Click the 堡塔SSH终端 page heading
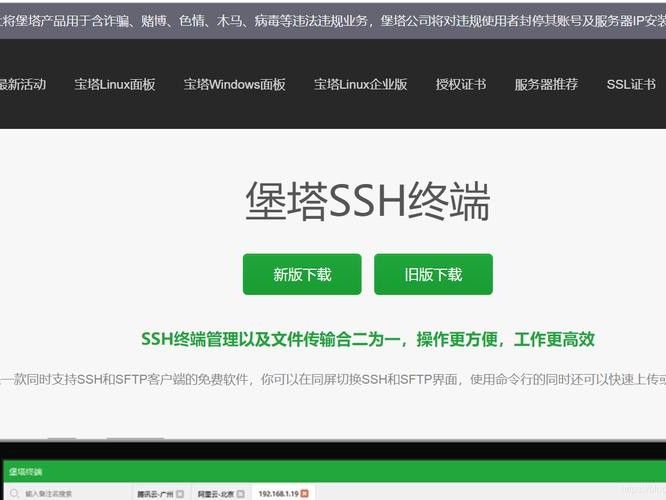This screenshot has width=666, height=500. 368,201
